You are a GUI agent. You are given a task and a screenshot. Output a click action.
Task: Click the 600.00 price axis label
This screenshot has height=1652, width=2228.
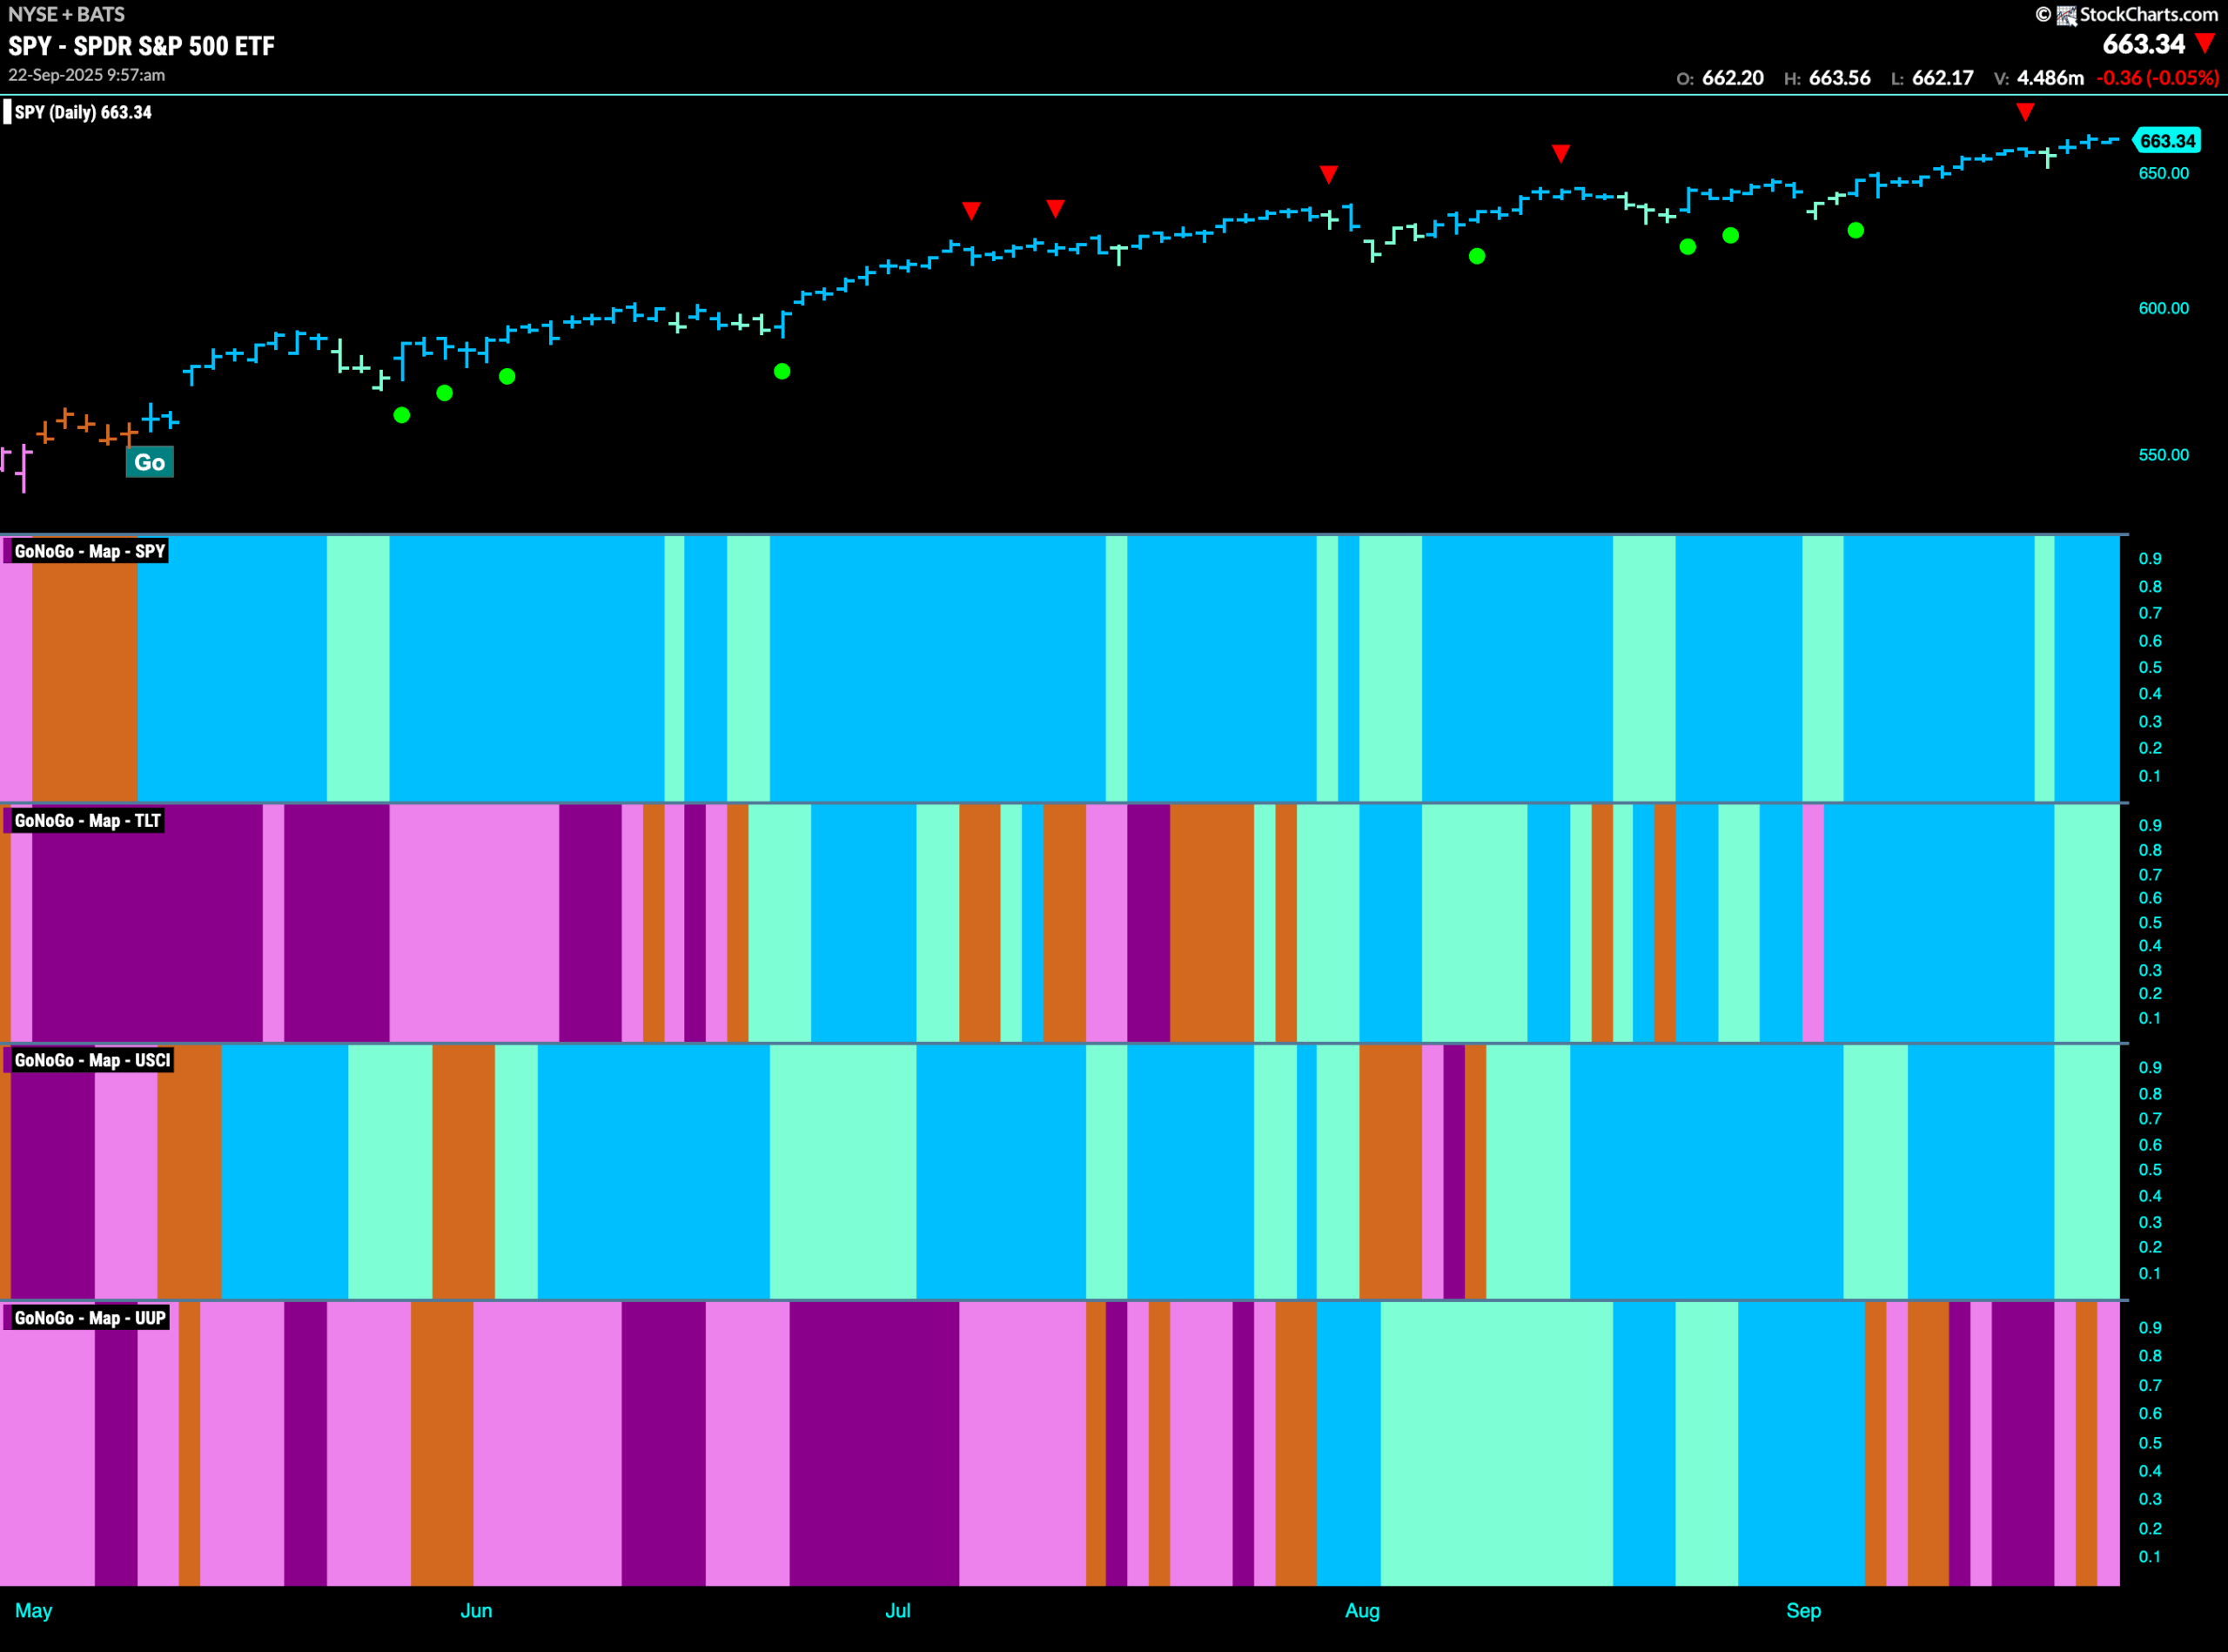point(2163,308)
